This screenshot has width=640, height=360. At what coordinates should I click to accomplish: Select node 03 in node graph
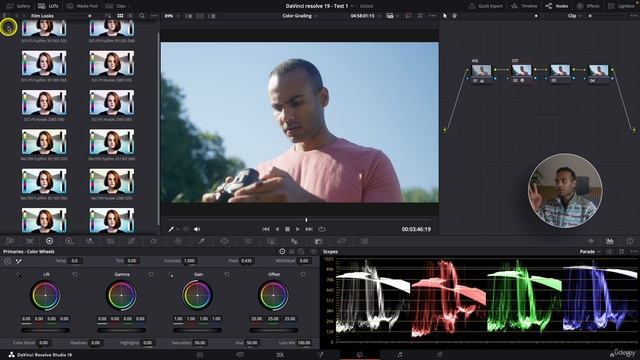pos(560,73)
